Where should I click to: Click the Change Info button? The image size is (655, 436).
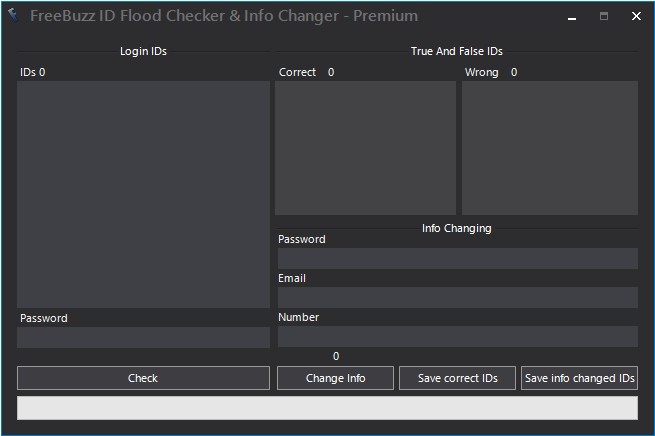[335, 378]
